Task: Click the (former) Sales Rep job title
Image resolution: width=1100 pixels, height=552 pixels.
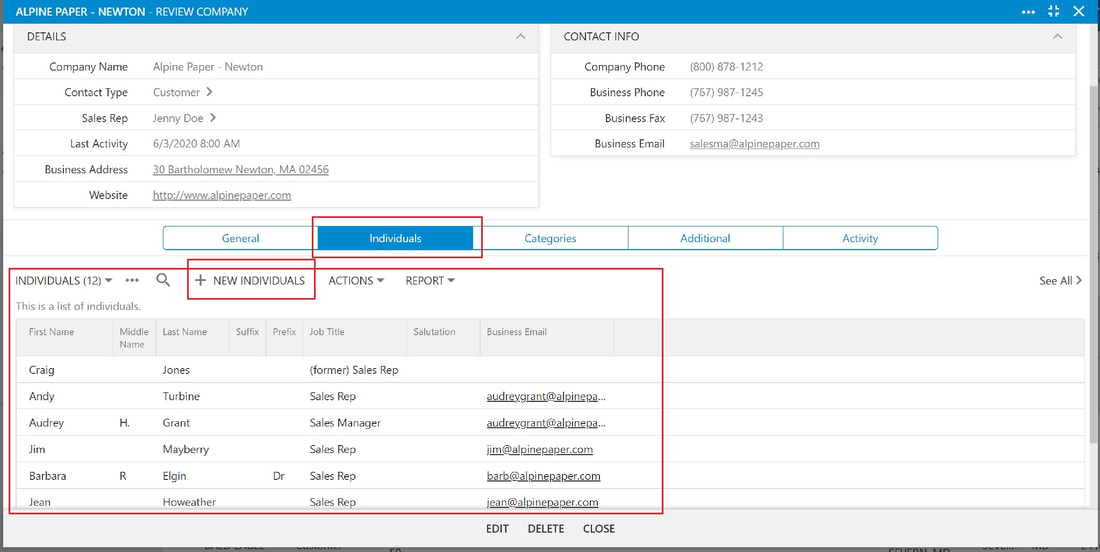Action: point(354,370)
